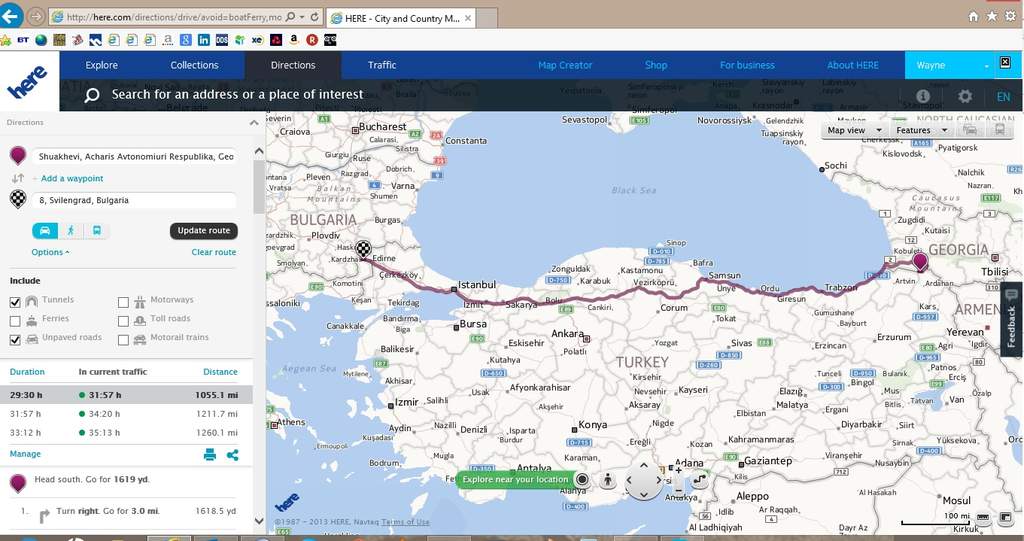Click the route overview icon beside zoom

699,480
